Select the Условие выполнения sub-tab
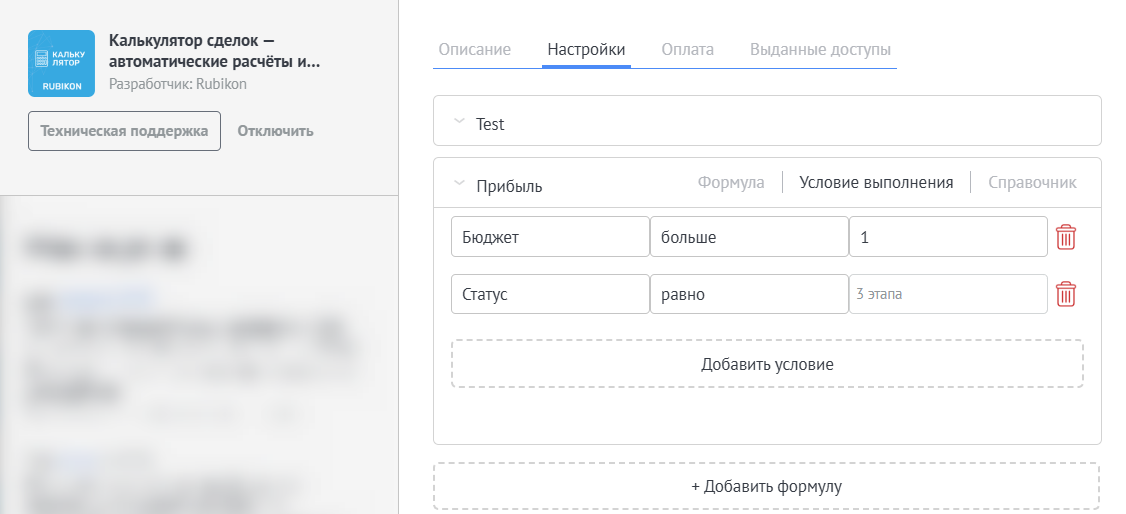This screenshot has width=1126, height=514. point(876,182)
